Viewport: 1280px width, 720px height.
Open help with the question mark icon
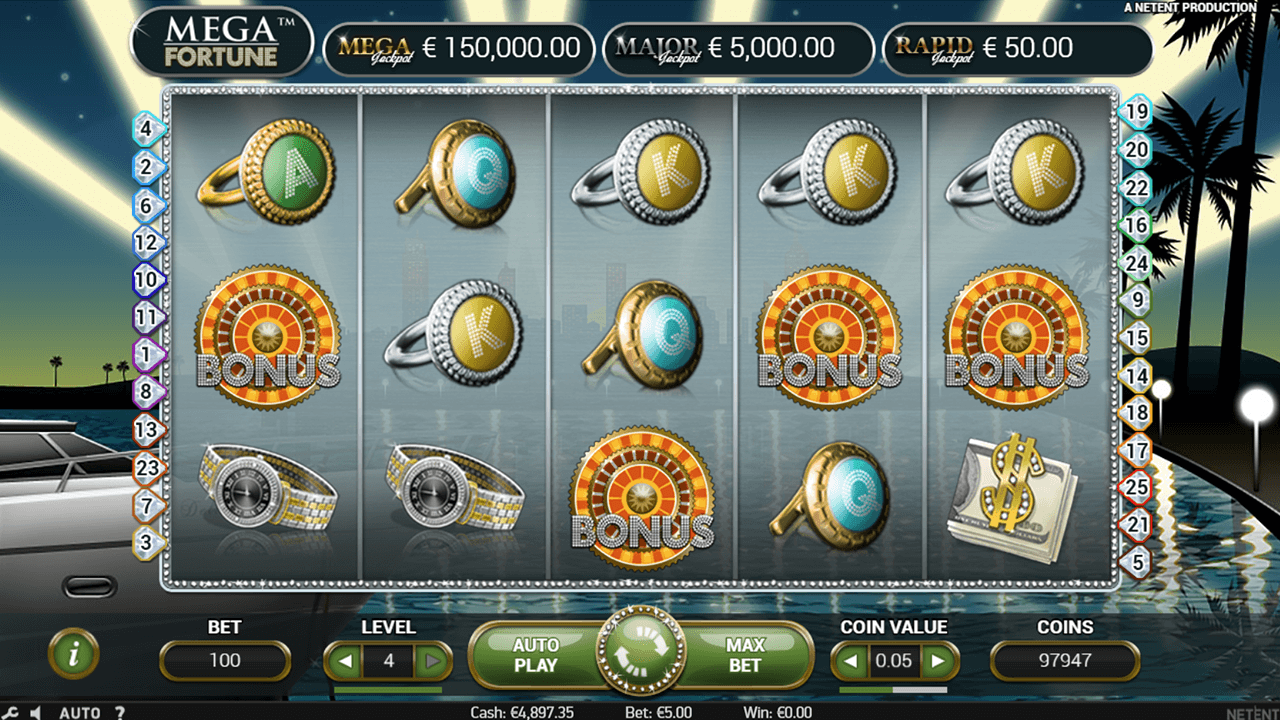click(120, 712)
